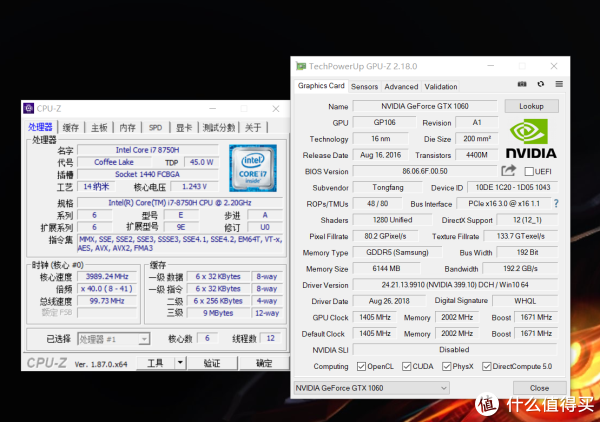Click the NVIDIA SLI Disabled field
600x422 pixels.
point(455,350)
